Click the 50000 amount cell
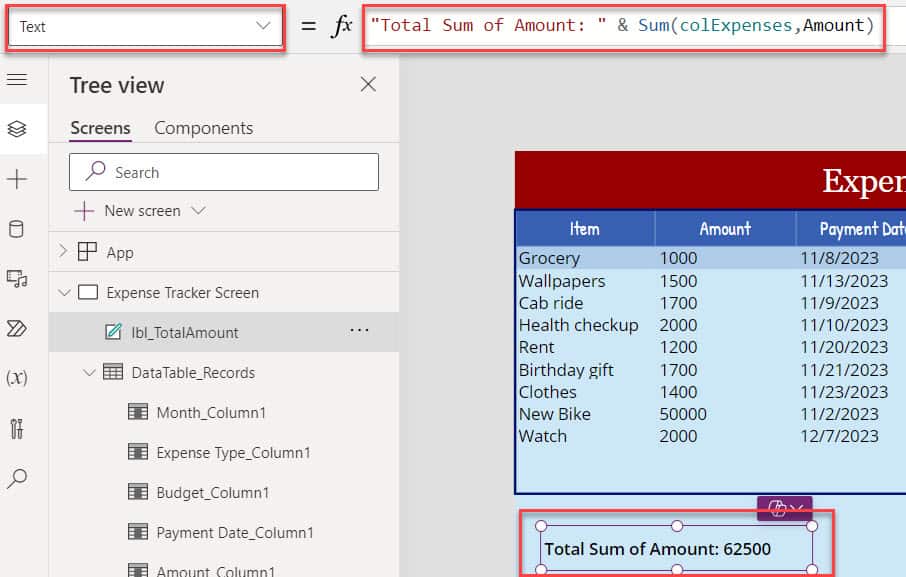This screenshot has width=906, height=577. (683, 414)
